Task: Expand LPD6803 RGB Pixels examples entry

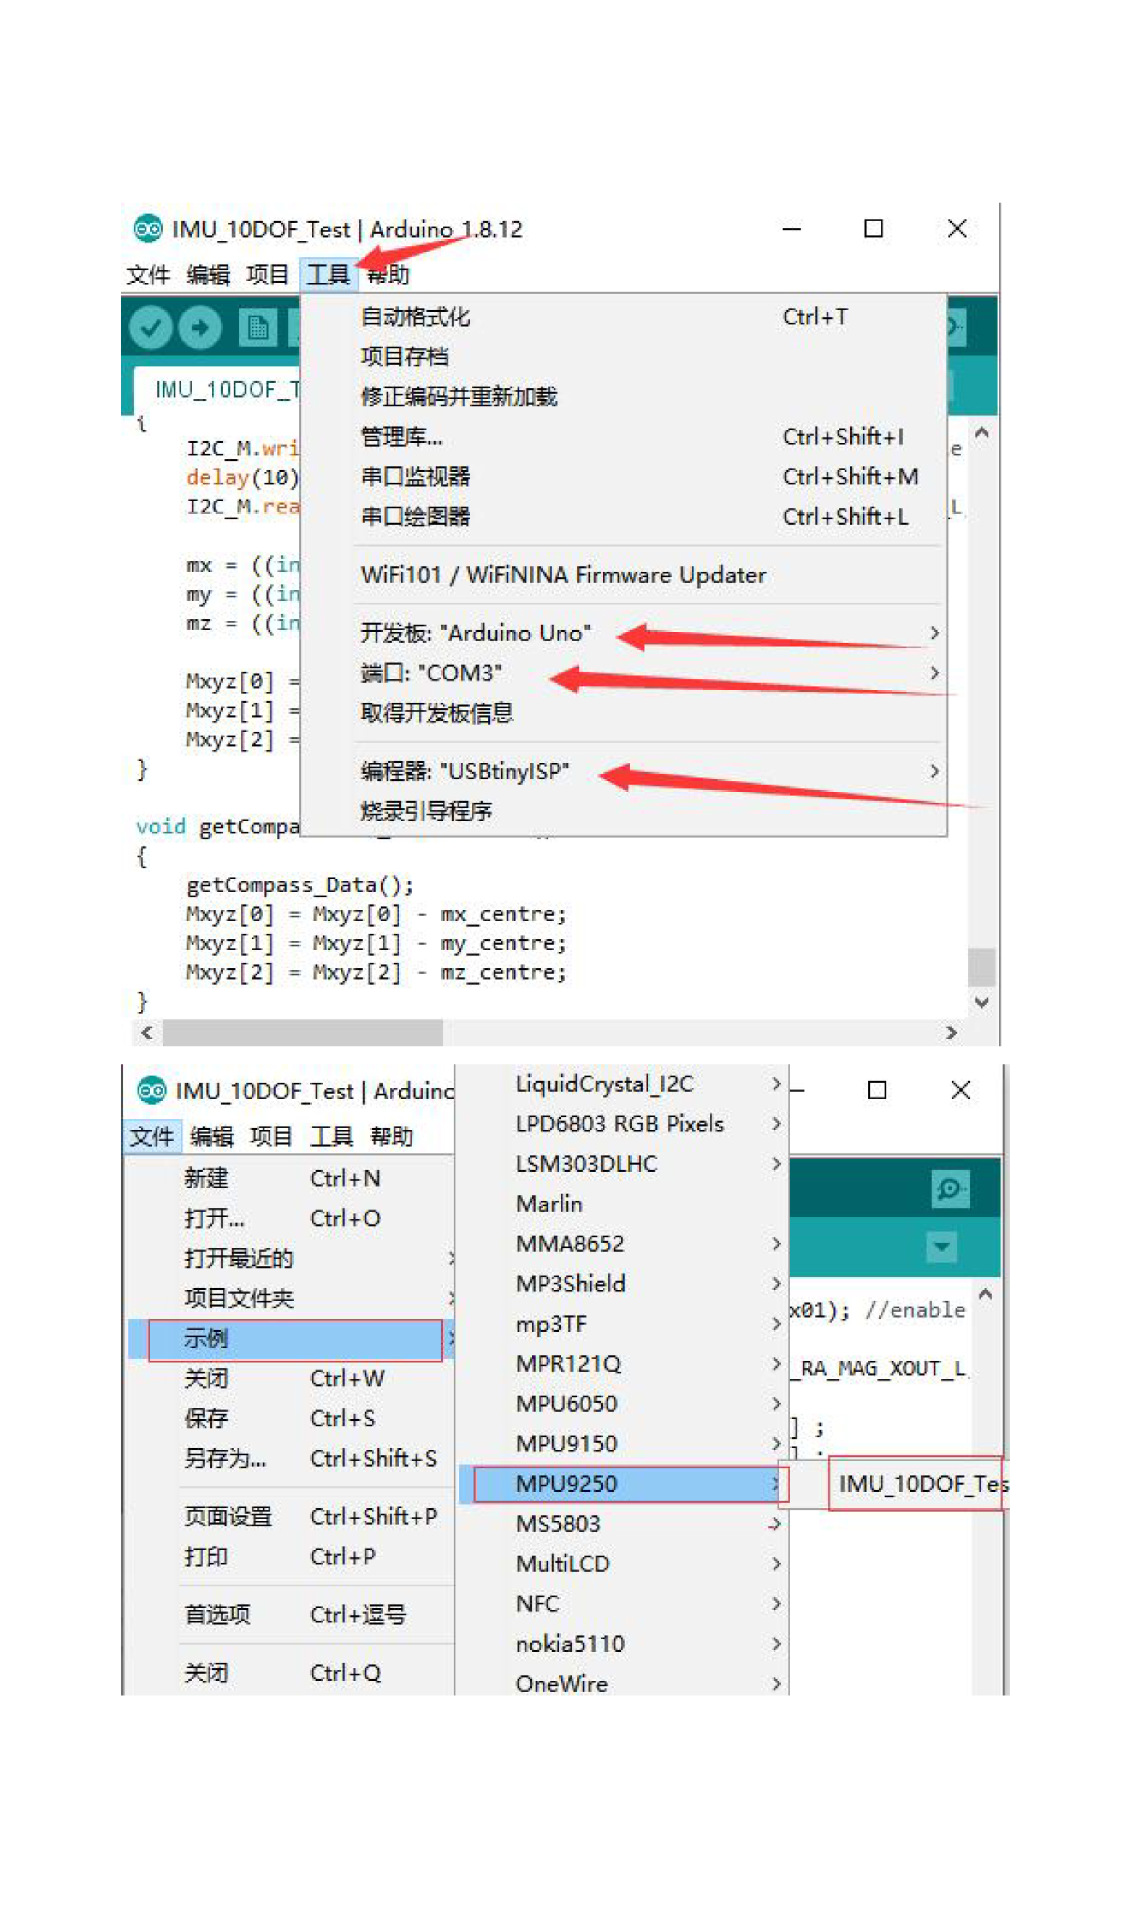Action: (622, 1124)
